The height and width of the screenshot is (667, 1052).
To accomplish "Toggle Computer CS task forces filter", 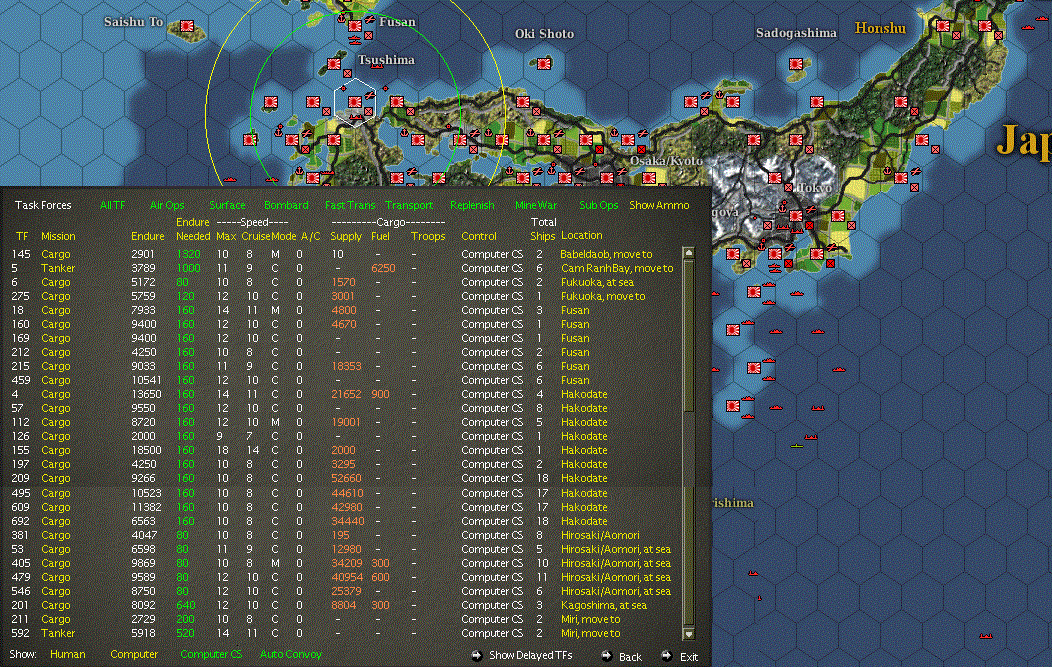I will (x=211, y=654).
